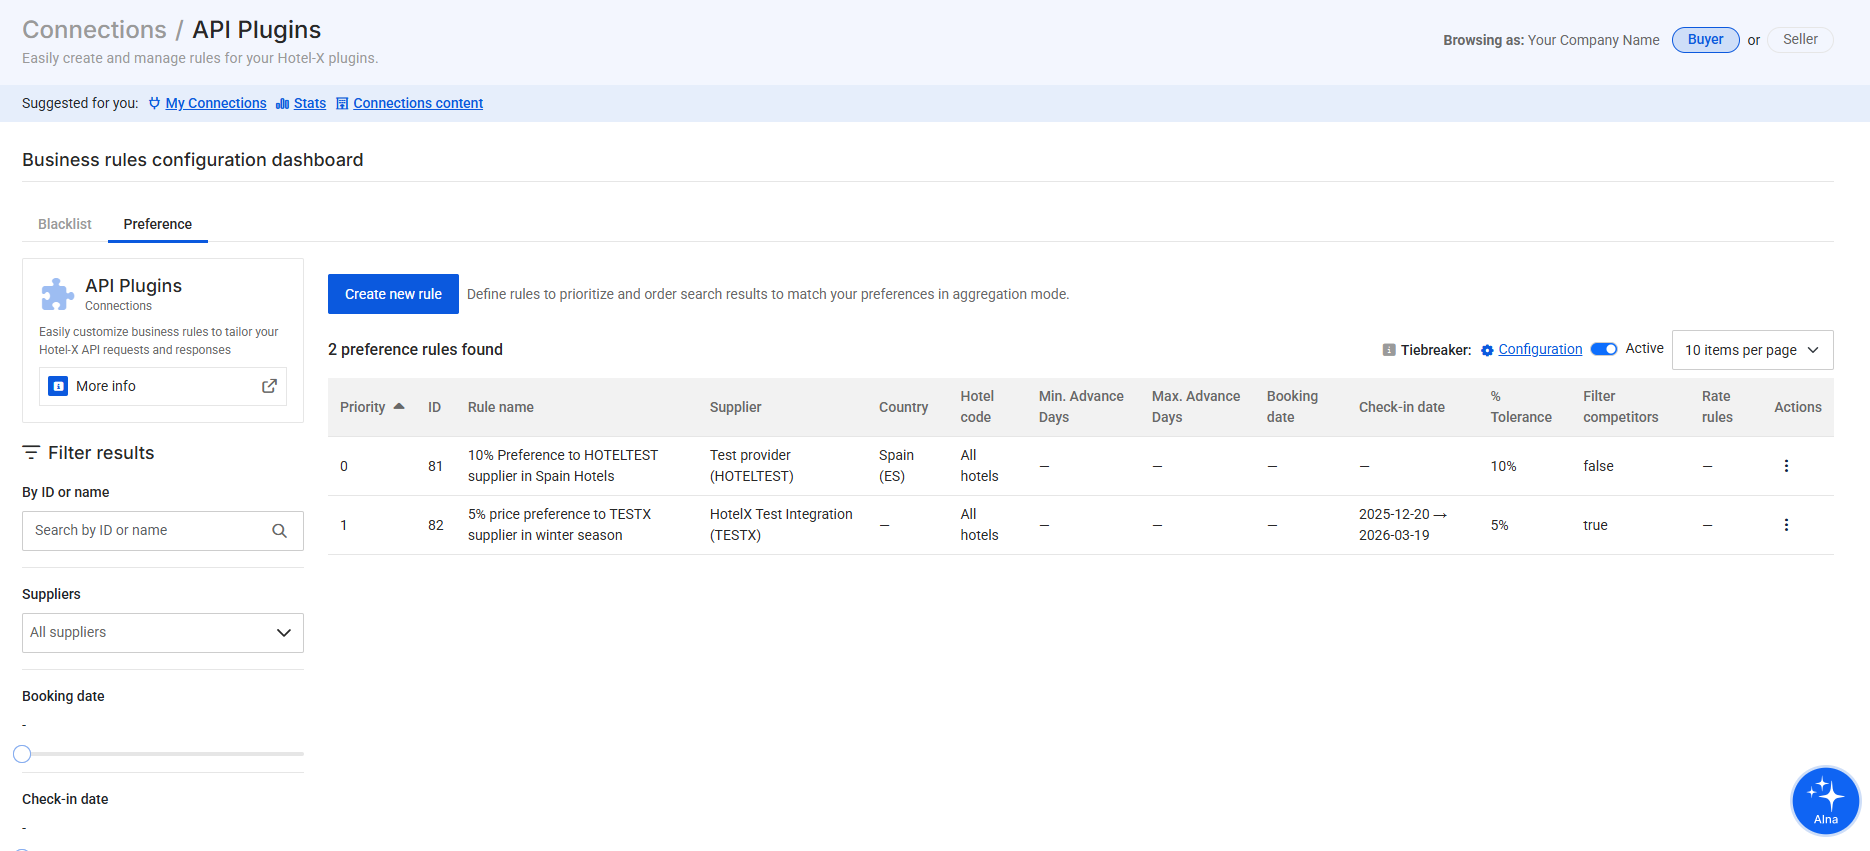Open the Connections content link
Screen dimensions: 1870x851
tap(418, 103)
